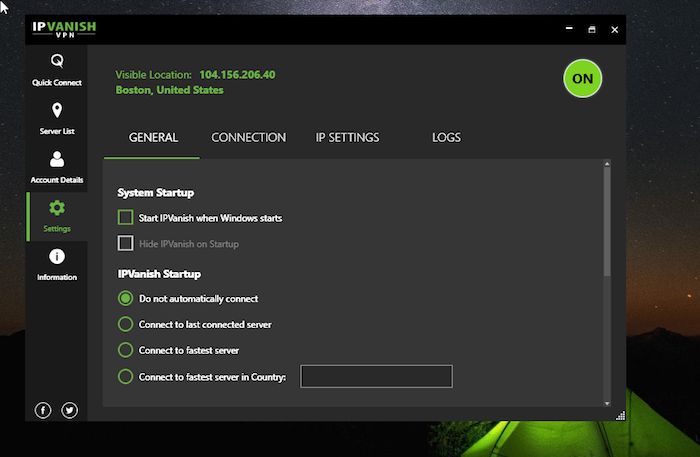The height and width of the screenshot is (457, 700).
Task: Click the Boston, United States location text
Action: pos(170,90)
